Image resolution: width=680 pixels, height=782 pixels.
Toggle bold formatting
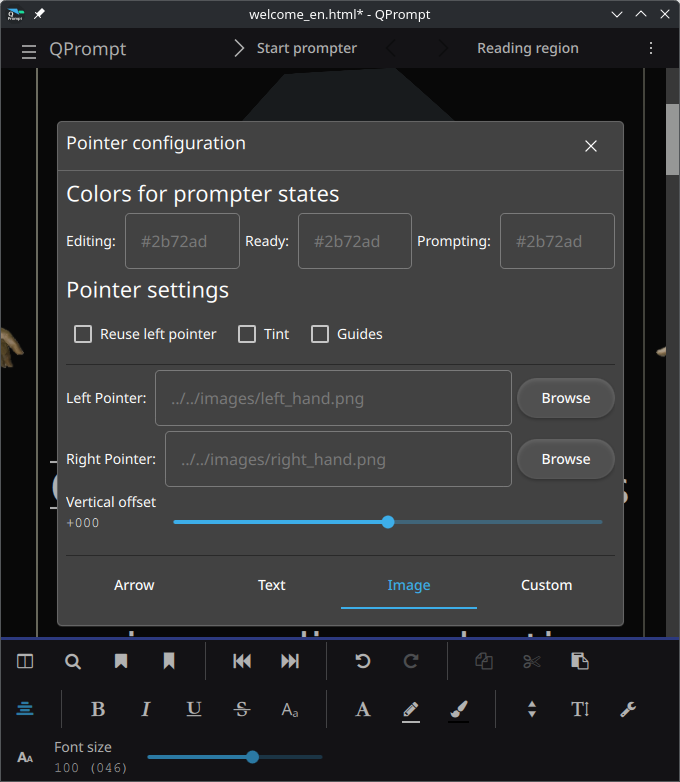click(x=98, y=709)
